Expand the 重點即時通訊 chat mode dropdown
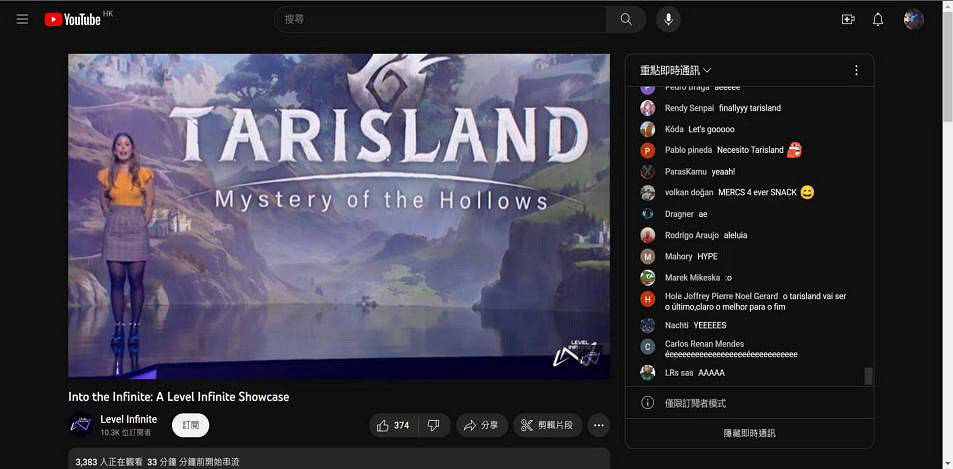Image resolution: width=953 pixels, height=469 pixels. coord(676,70)
